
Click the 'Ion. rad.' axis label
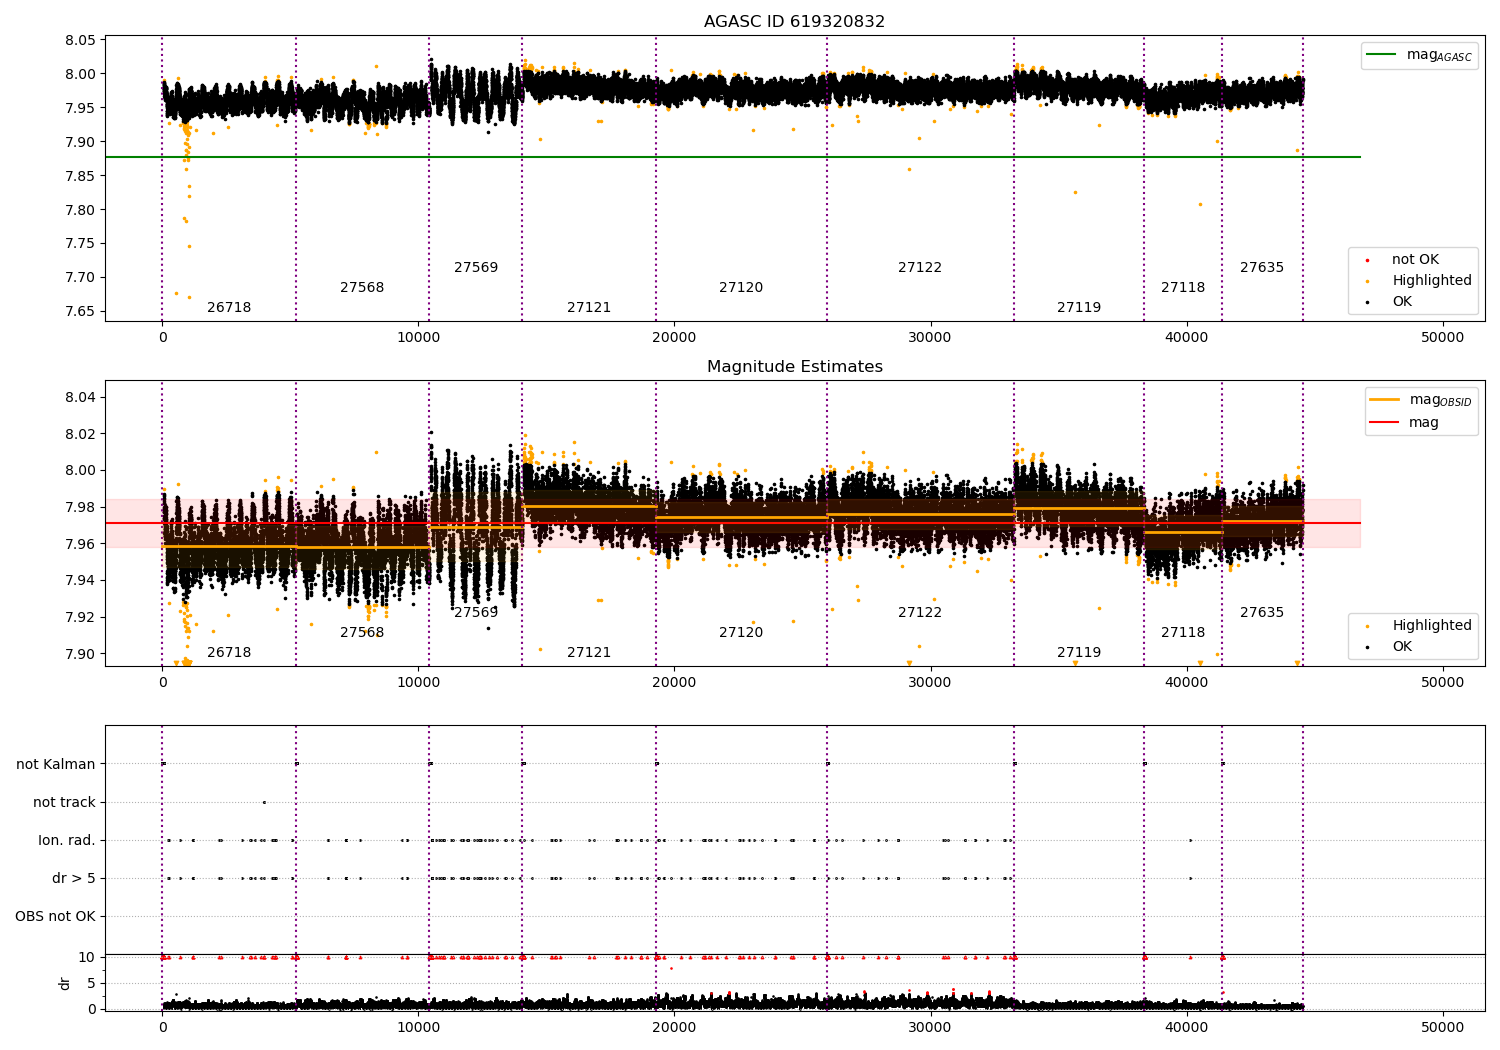(67, 840)
